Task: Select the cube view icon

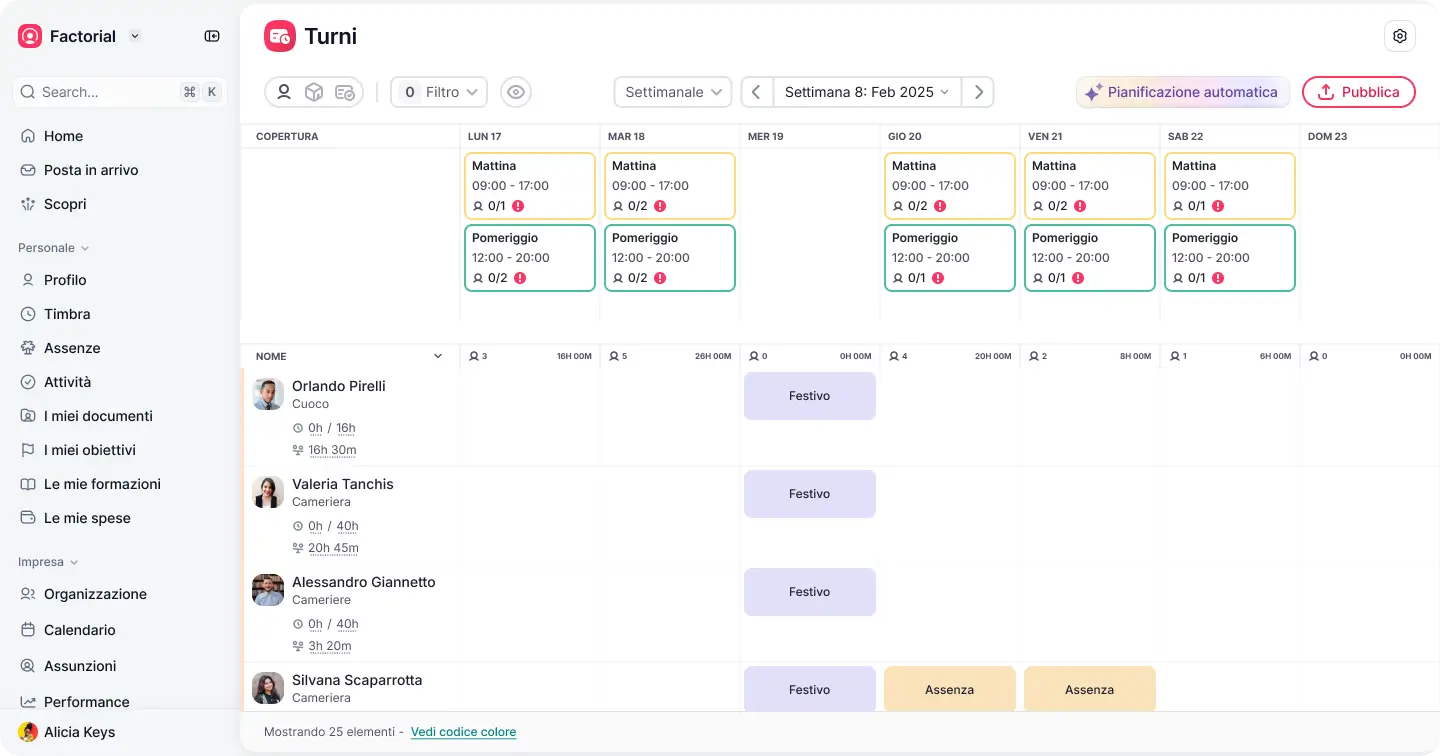Action: [x=314, y=92]
